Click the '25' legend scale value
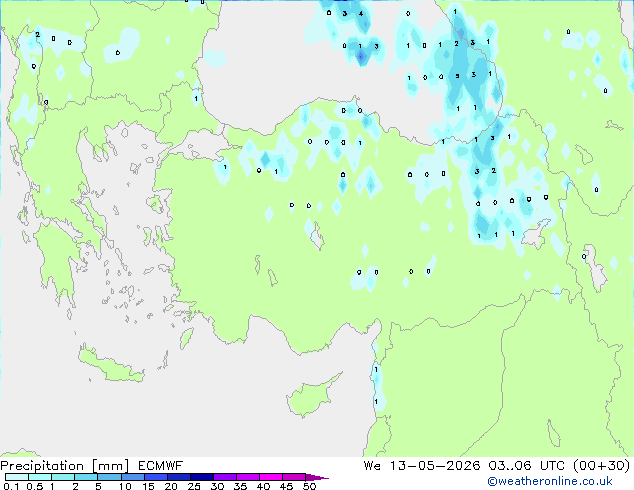The image size is (634, 490). pos(194,486)
